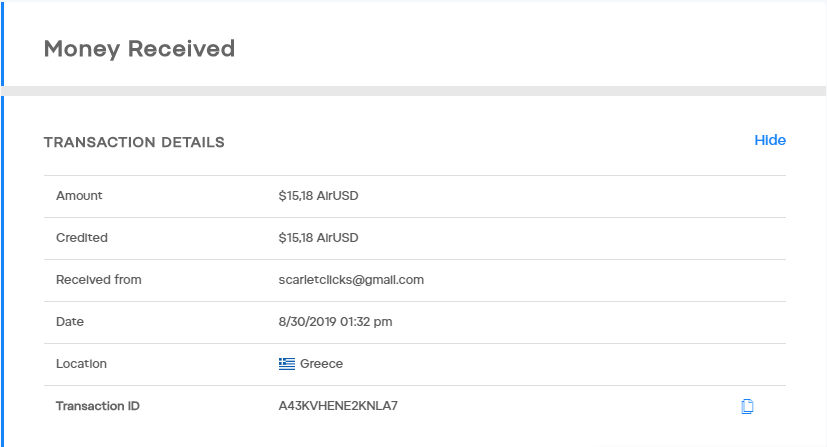Click the gray divider bar below the header
Viewport: 827px width, 447px height.
414,91
